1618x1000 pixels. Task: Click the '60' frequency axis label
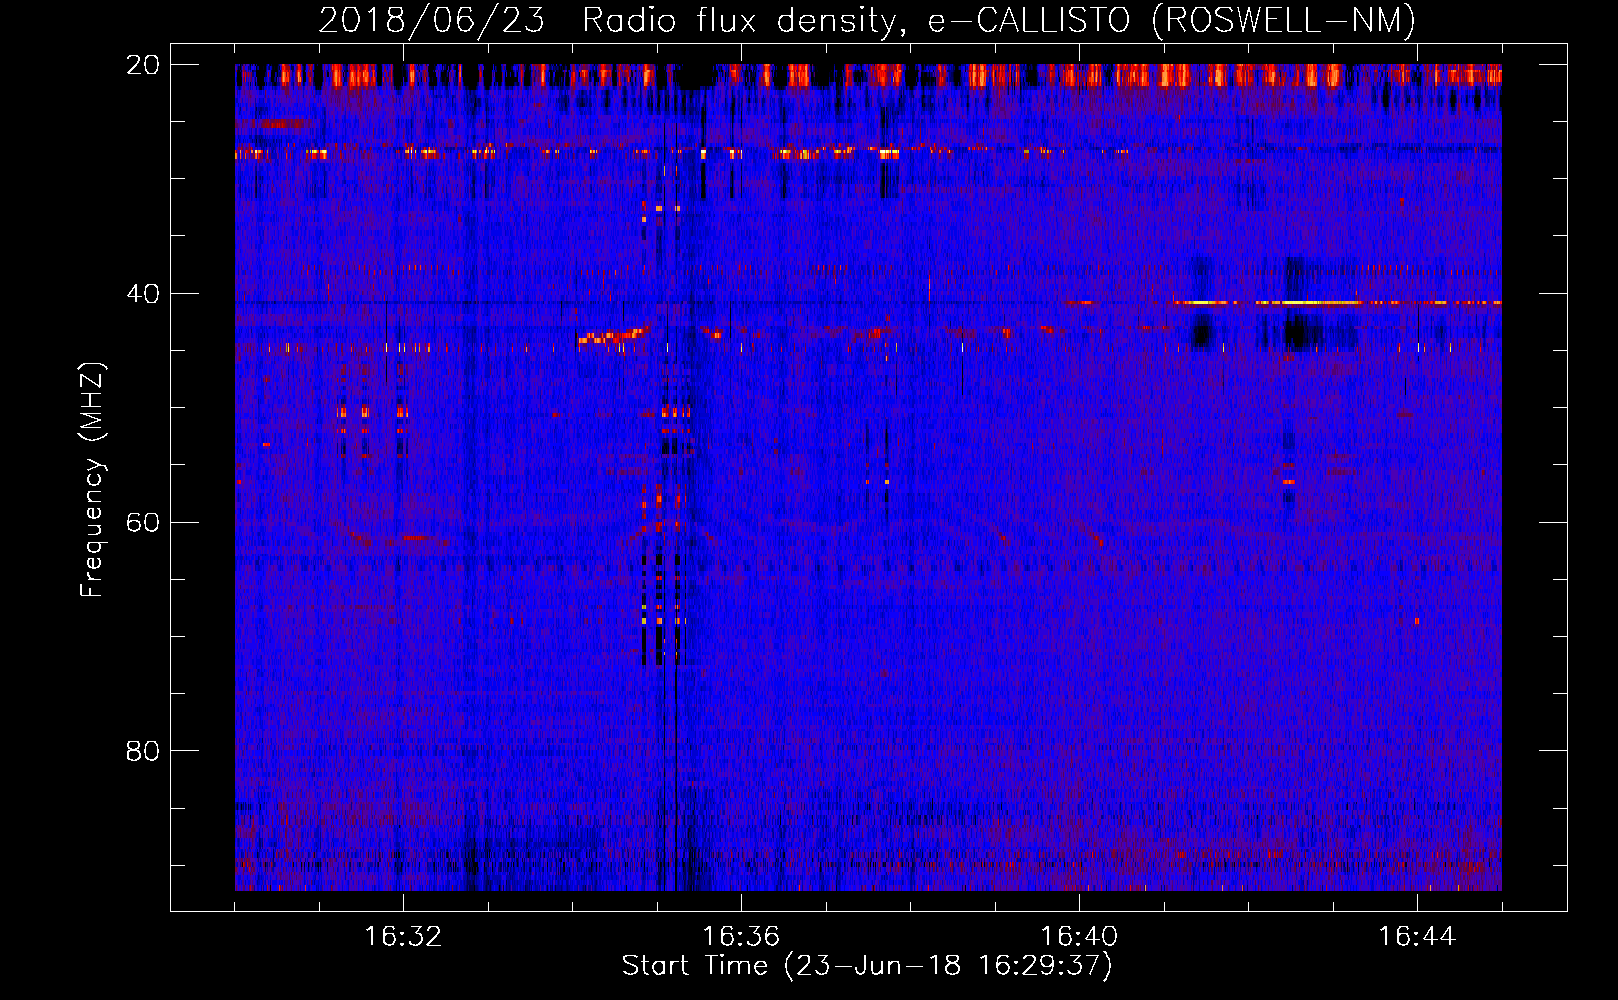click(142, 523)
